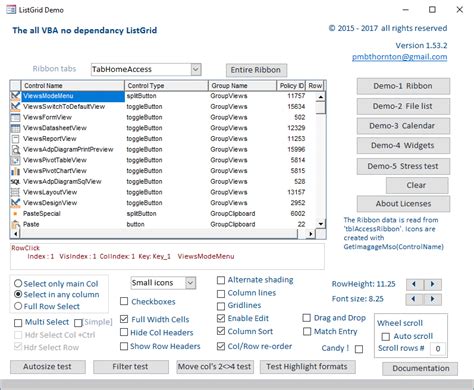The width and height of the screenshot is (474, 390).
Task: Enable Drag and Drop
Action: pyautogui.click(x=307, y=318)
